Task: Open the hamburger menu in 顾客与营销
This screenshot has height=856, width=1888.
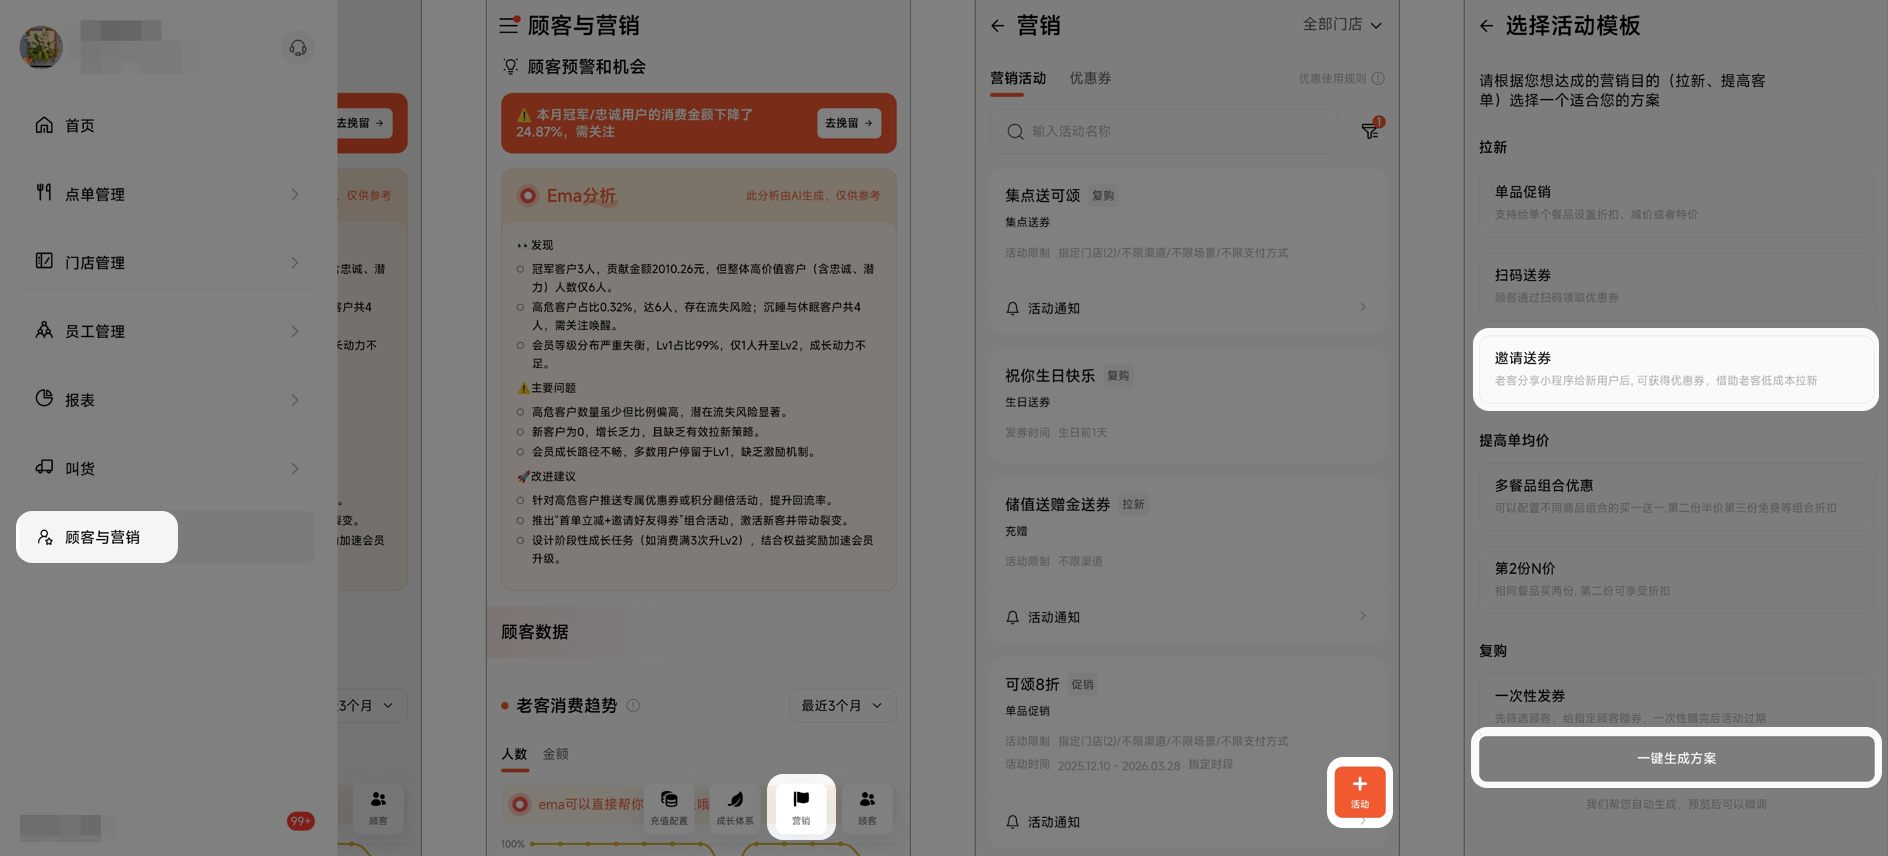Action: pos(509,25)
